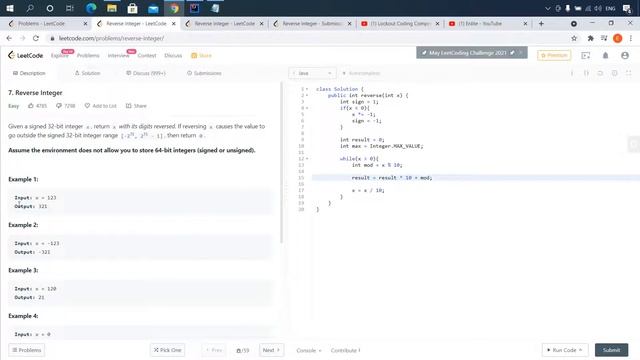Open Microsoft Store from the taskbar
Screen dimensions: 640x360
click(132, 8)
